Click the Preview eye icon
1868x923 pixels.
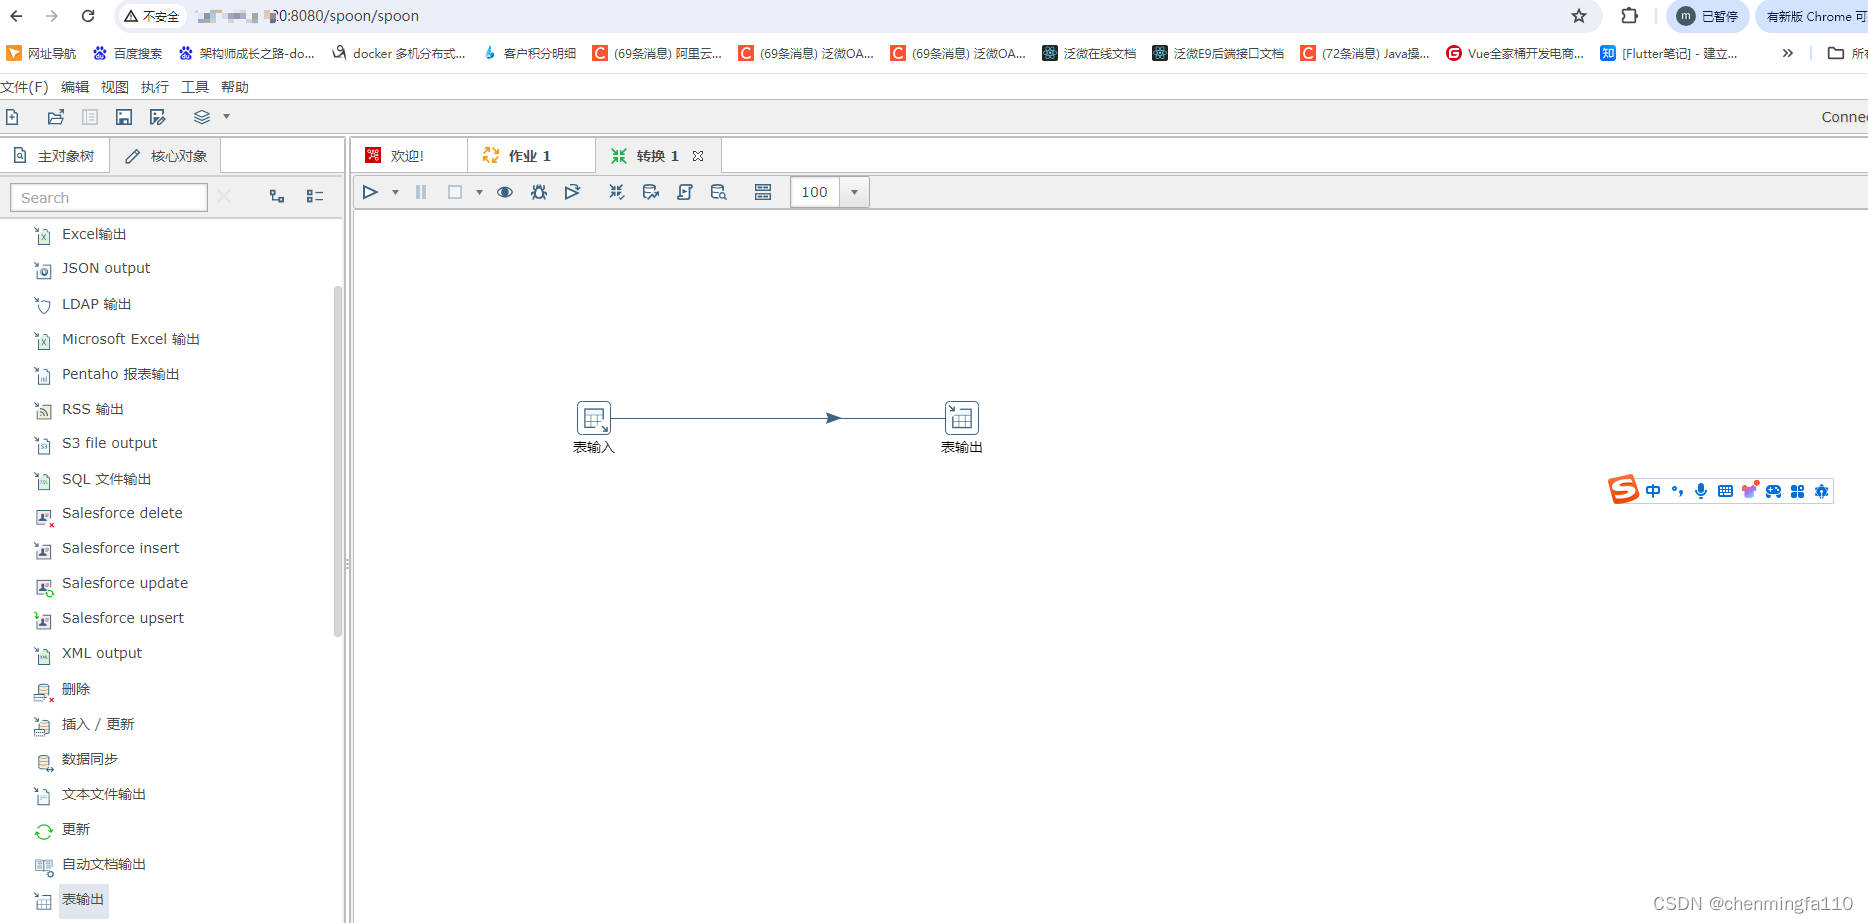point(505,191)
